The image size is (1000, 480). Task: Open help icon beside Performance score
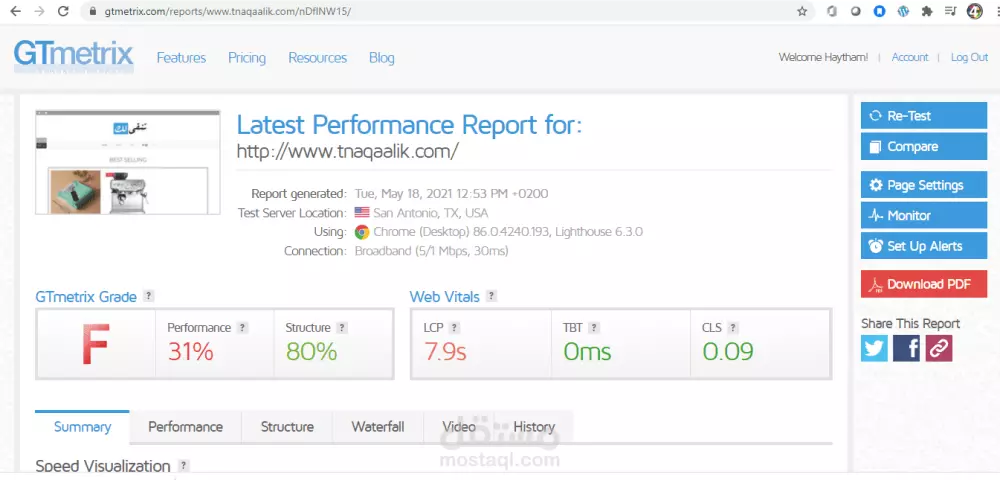tap(242, 328)
